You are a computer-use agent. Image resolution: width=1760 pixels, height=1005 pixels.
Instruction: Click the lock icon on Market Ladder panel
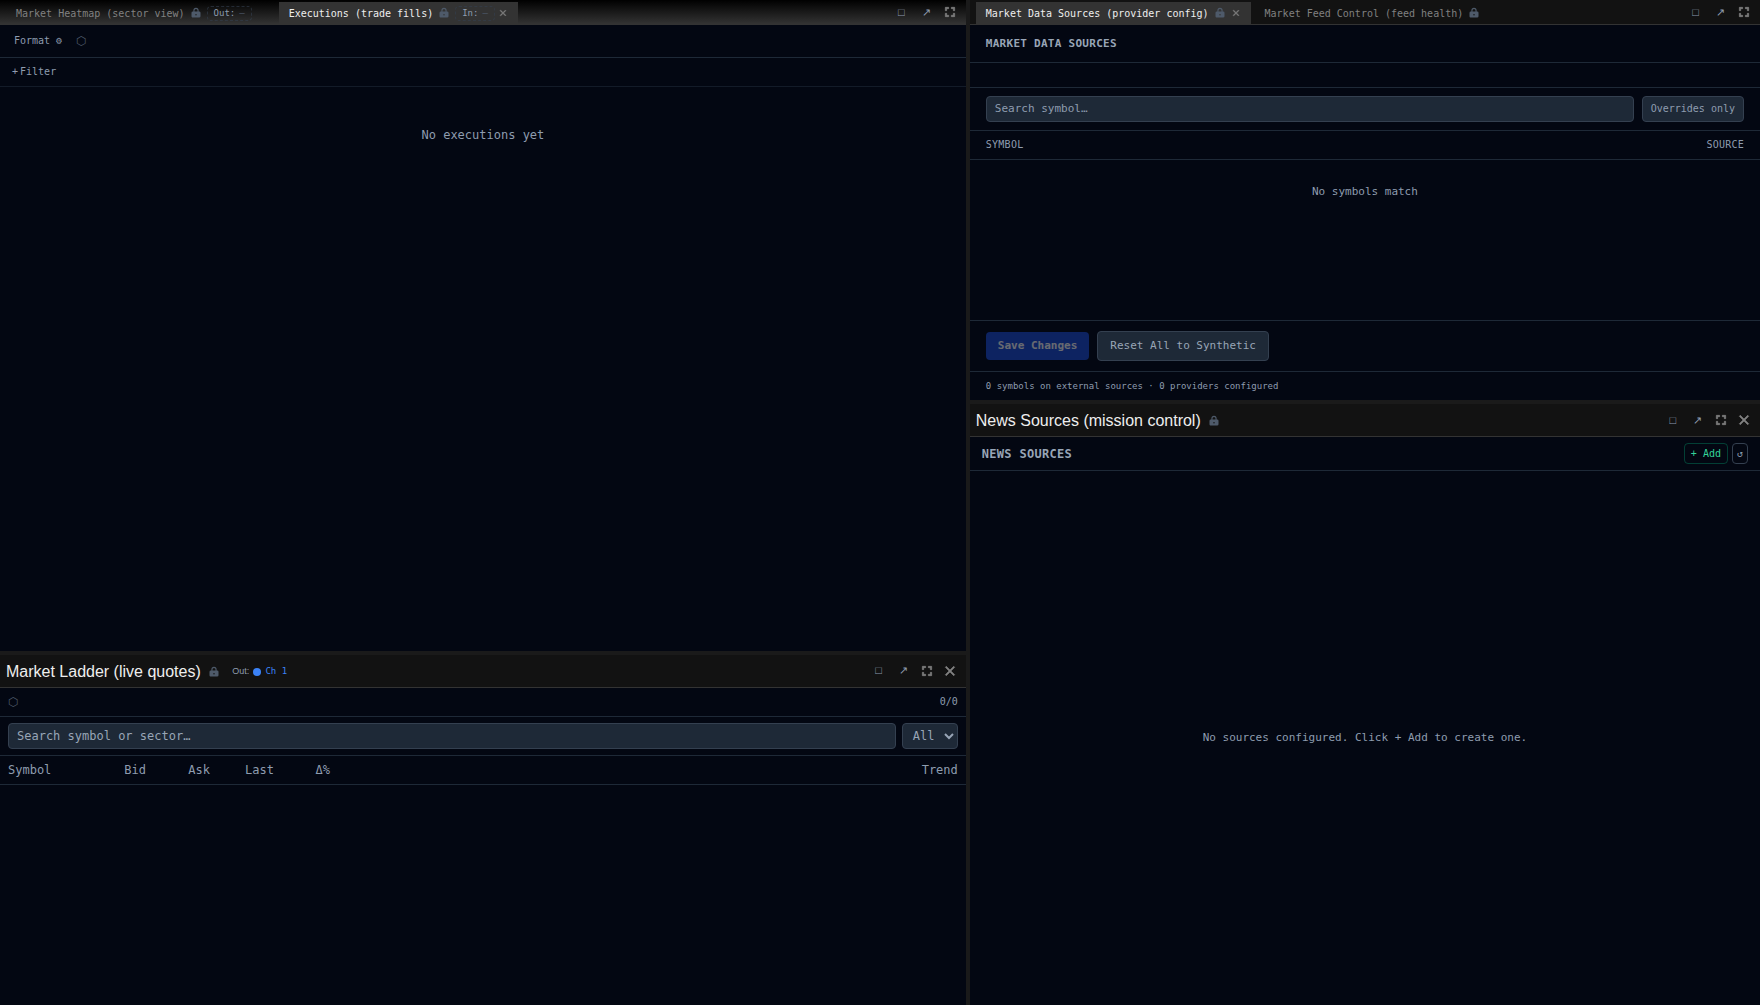click(214, 672)
